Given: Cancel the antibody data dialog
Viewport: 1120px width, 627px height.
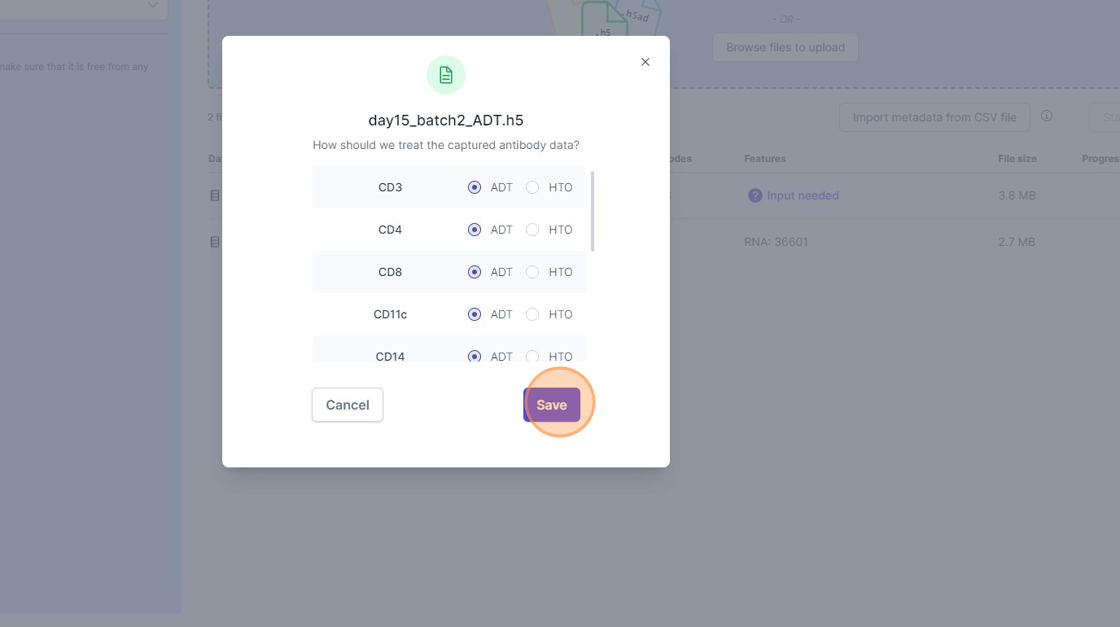Looking at the screenshot, I should [347, 405].
